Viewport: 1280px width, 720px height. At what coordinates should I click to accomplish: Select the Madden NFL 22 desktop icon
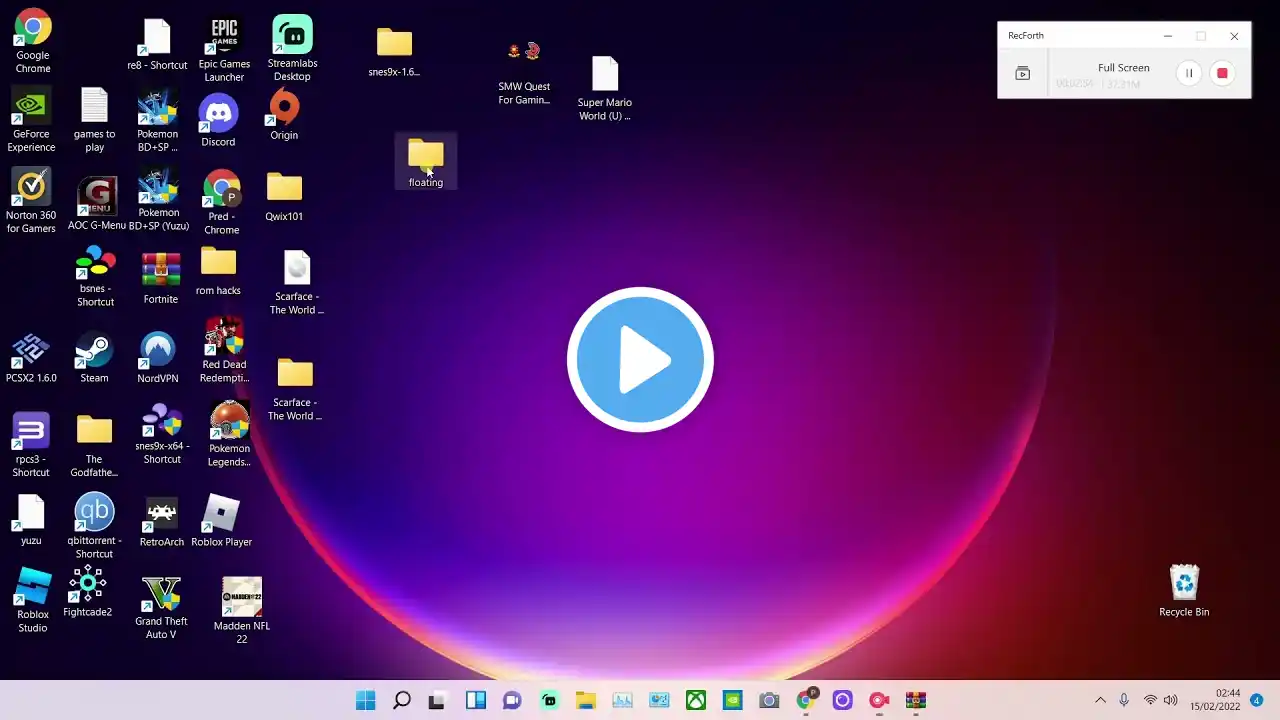(242, 611)
